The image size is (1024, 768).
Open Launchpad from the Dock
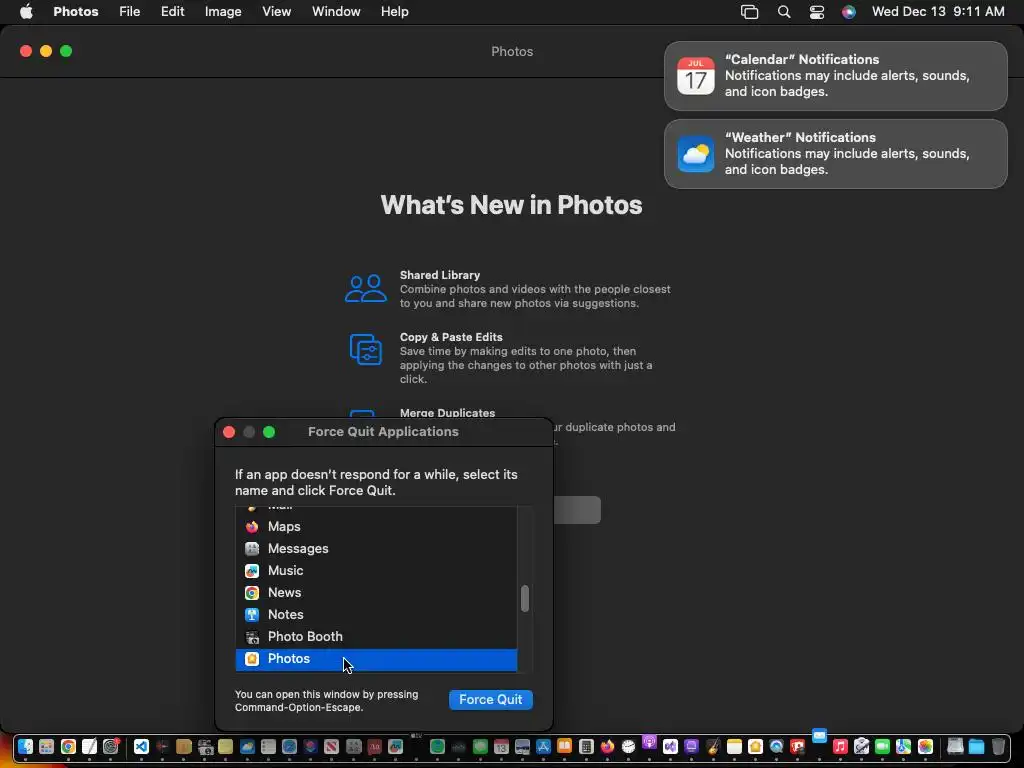(46, 746)
